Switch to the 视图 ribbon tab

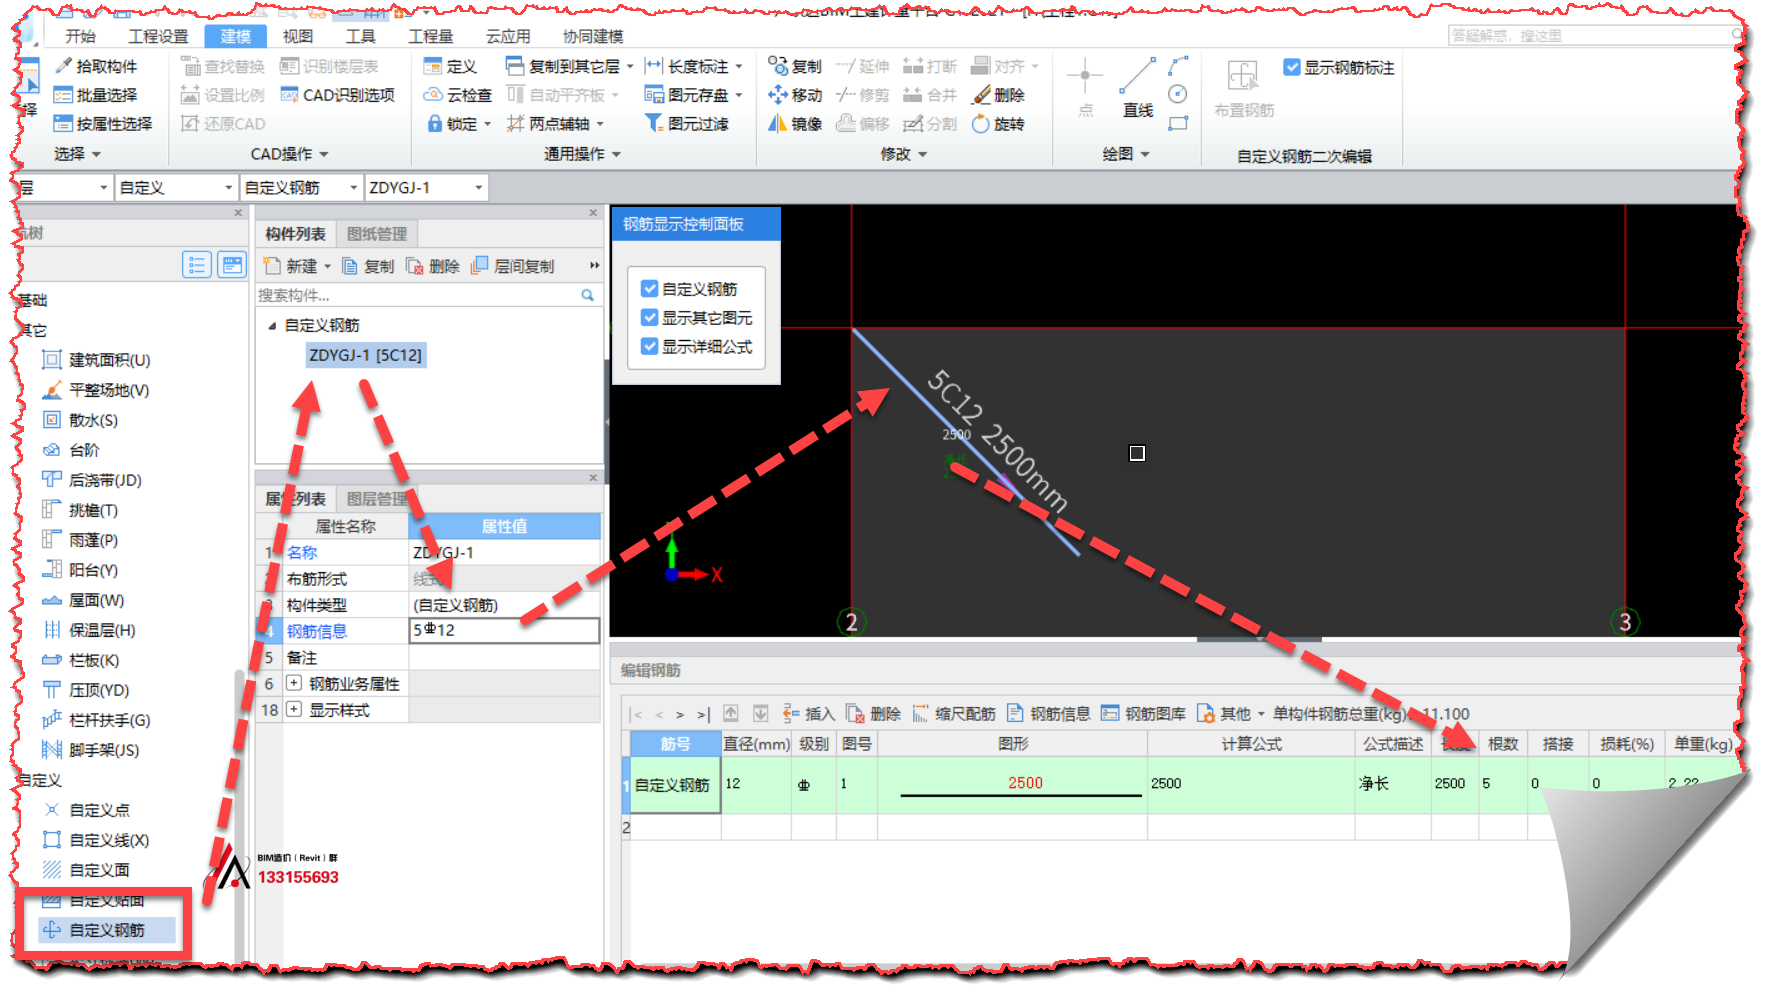coord(298,37)
